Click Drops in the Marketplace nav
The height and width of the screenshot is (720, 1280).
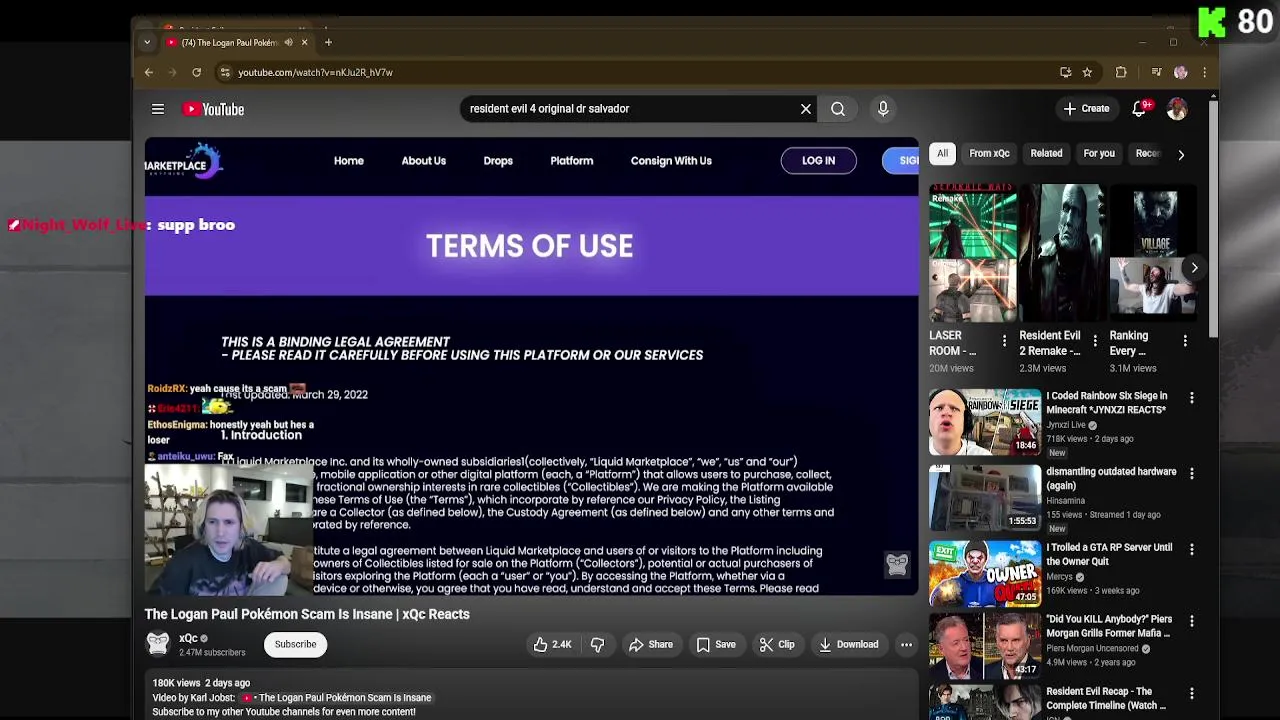[498, 161]
